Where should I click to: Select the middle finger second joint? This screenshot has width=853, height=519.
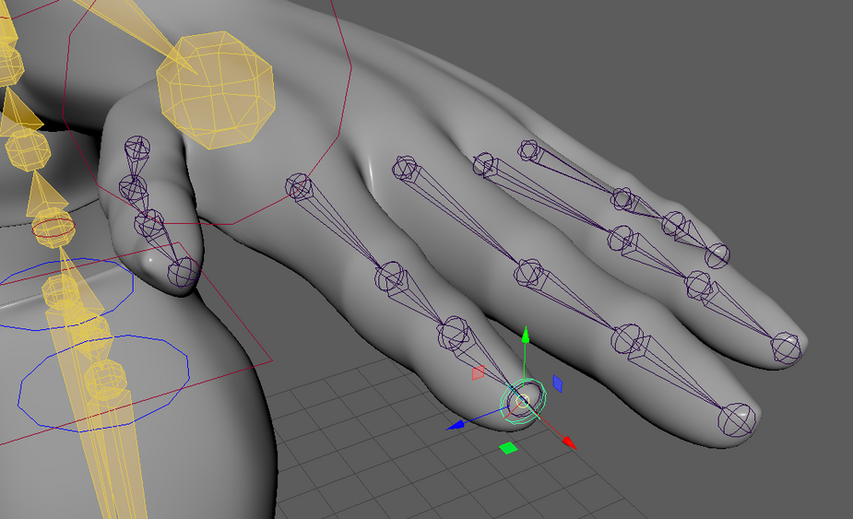(528, 273)
